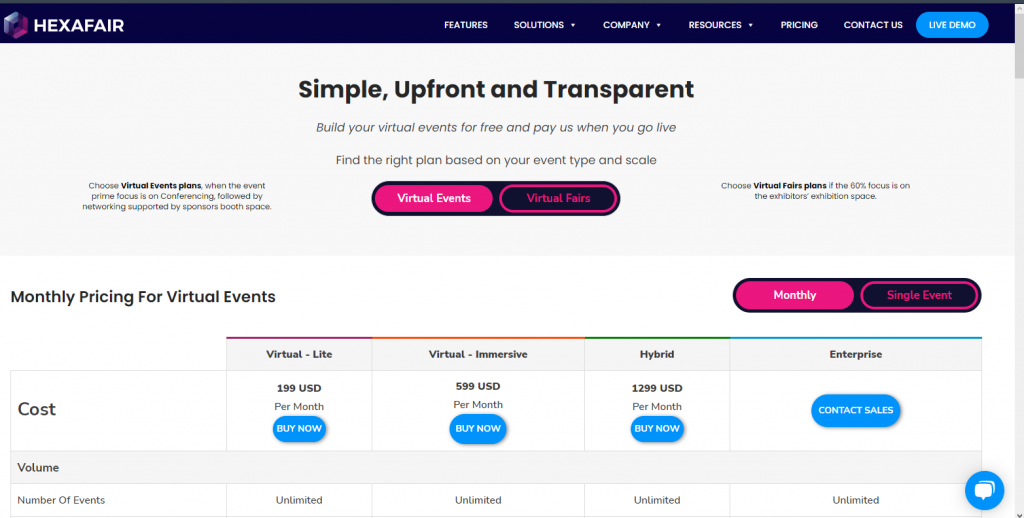Go to the Pricing page
Viewport: 1024px width, 518px height.
pos(799,25)
